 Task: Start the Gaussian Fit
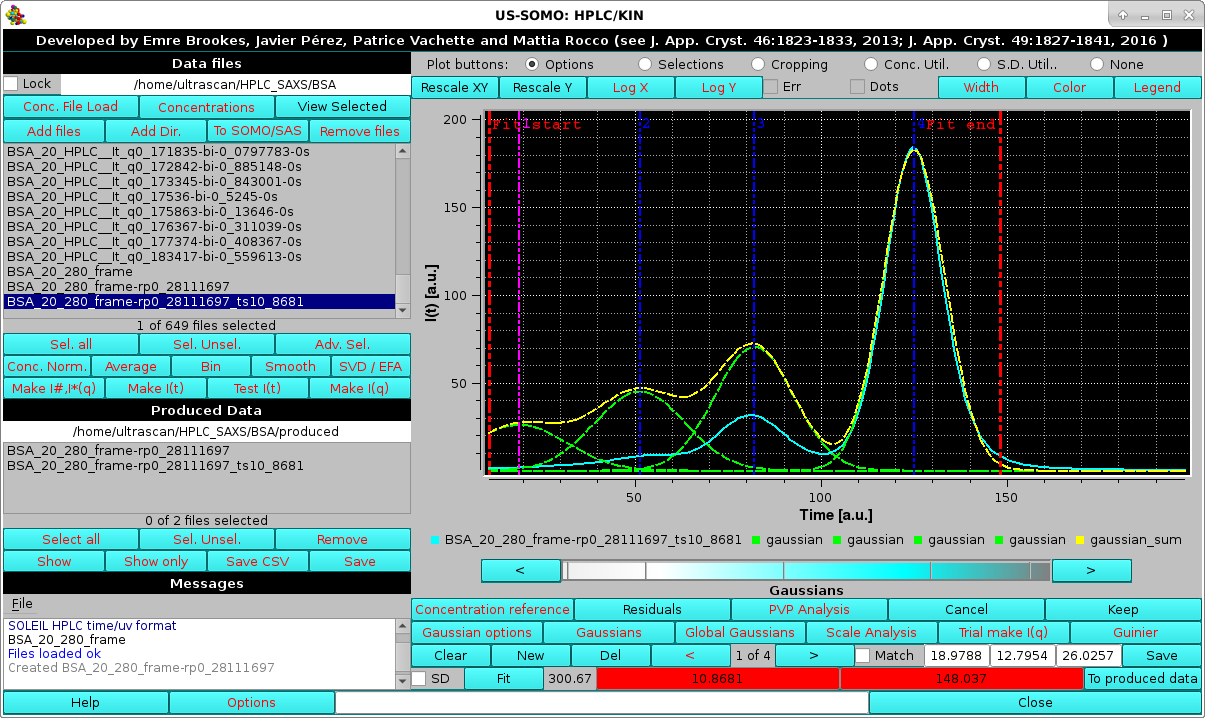505,678
